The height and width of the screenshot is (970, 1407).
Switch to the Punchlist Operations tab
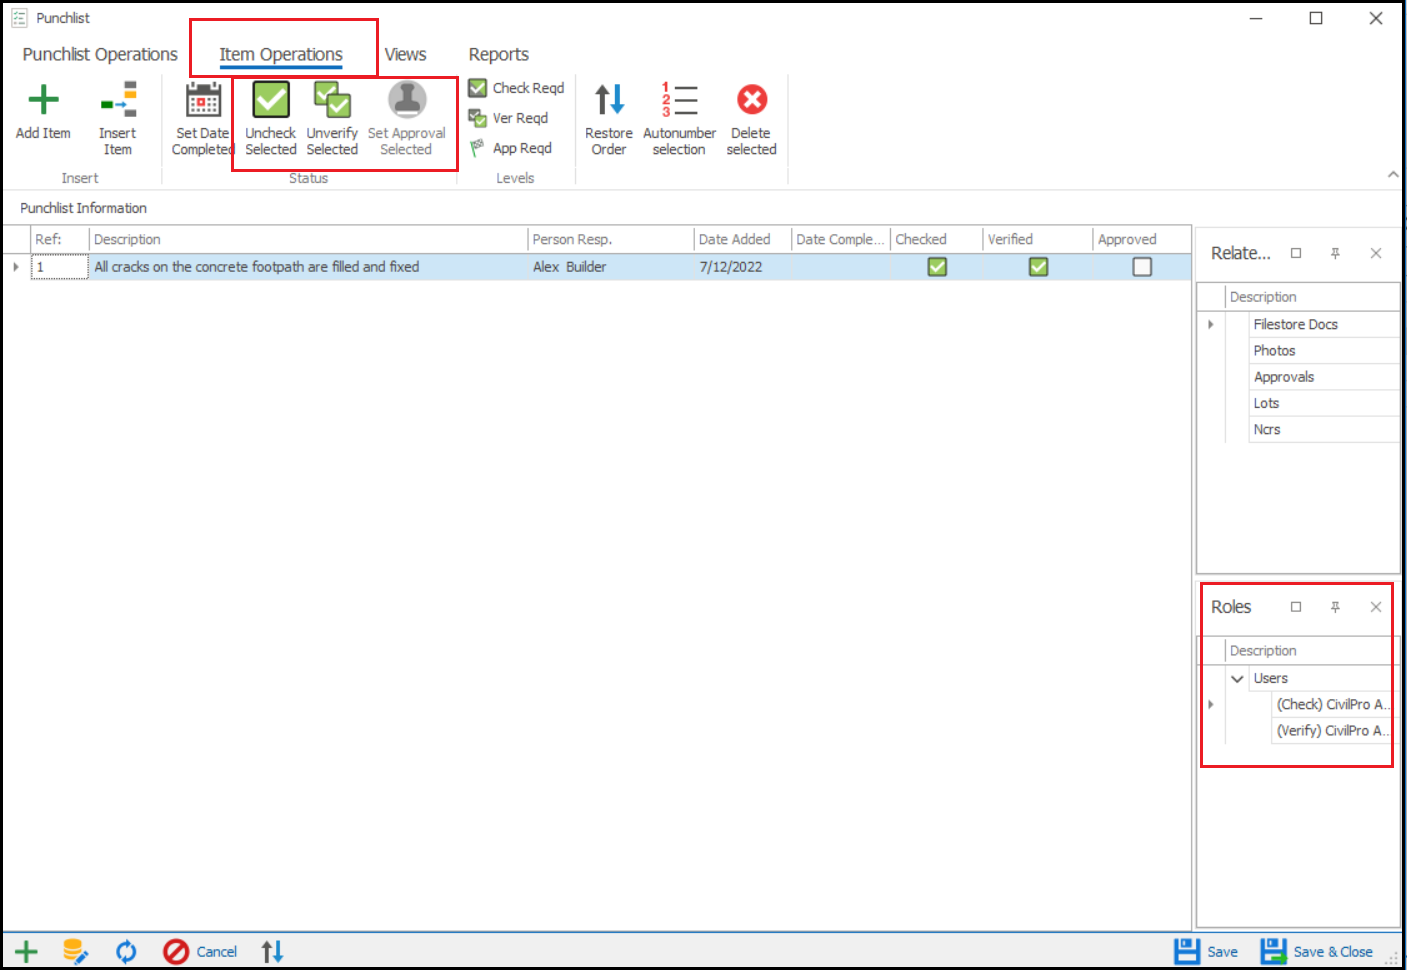100,55
